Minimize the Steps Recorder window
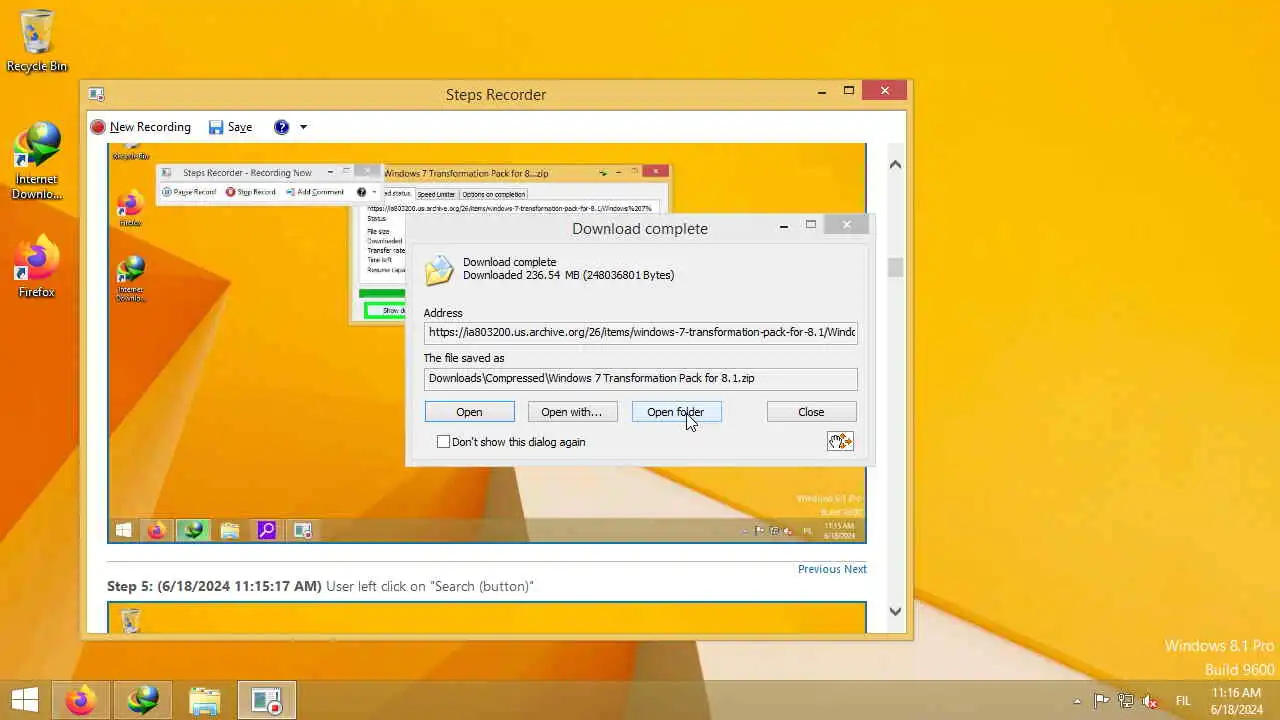Image resolution: width=1280 pixels, height=720 pixels. (822, 91)
